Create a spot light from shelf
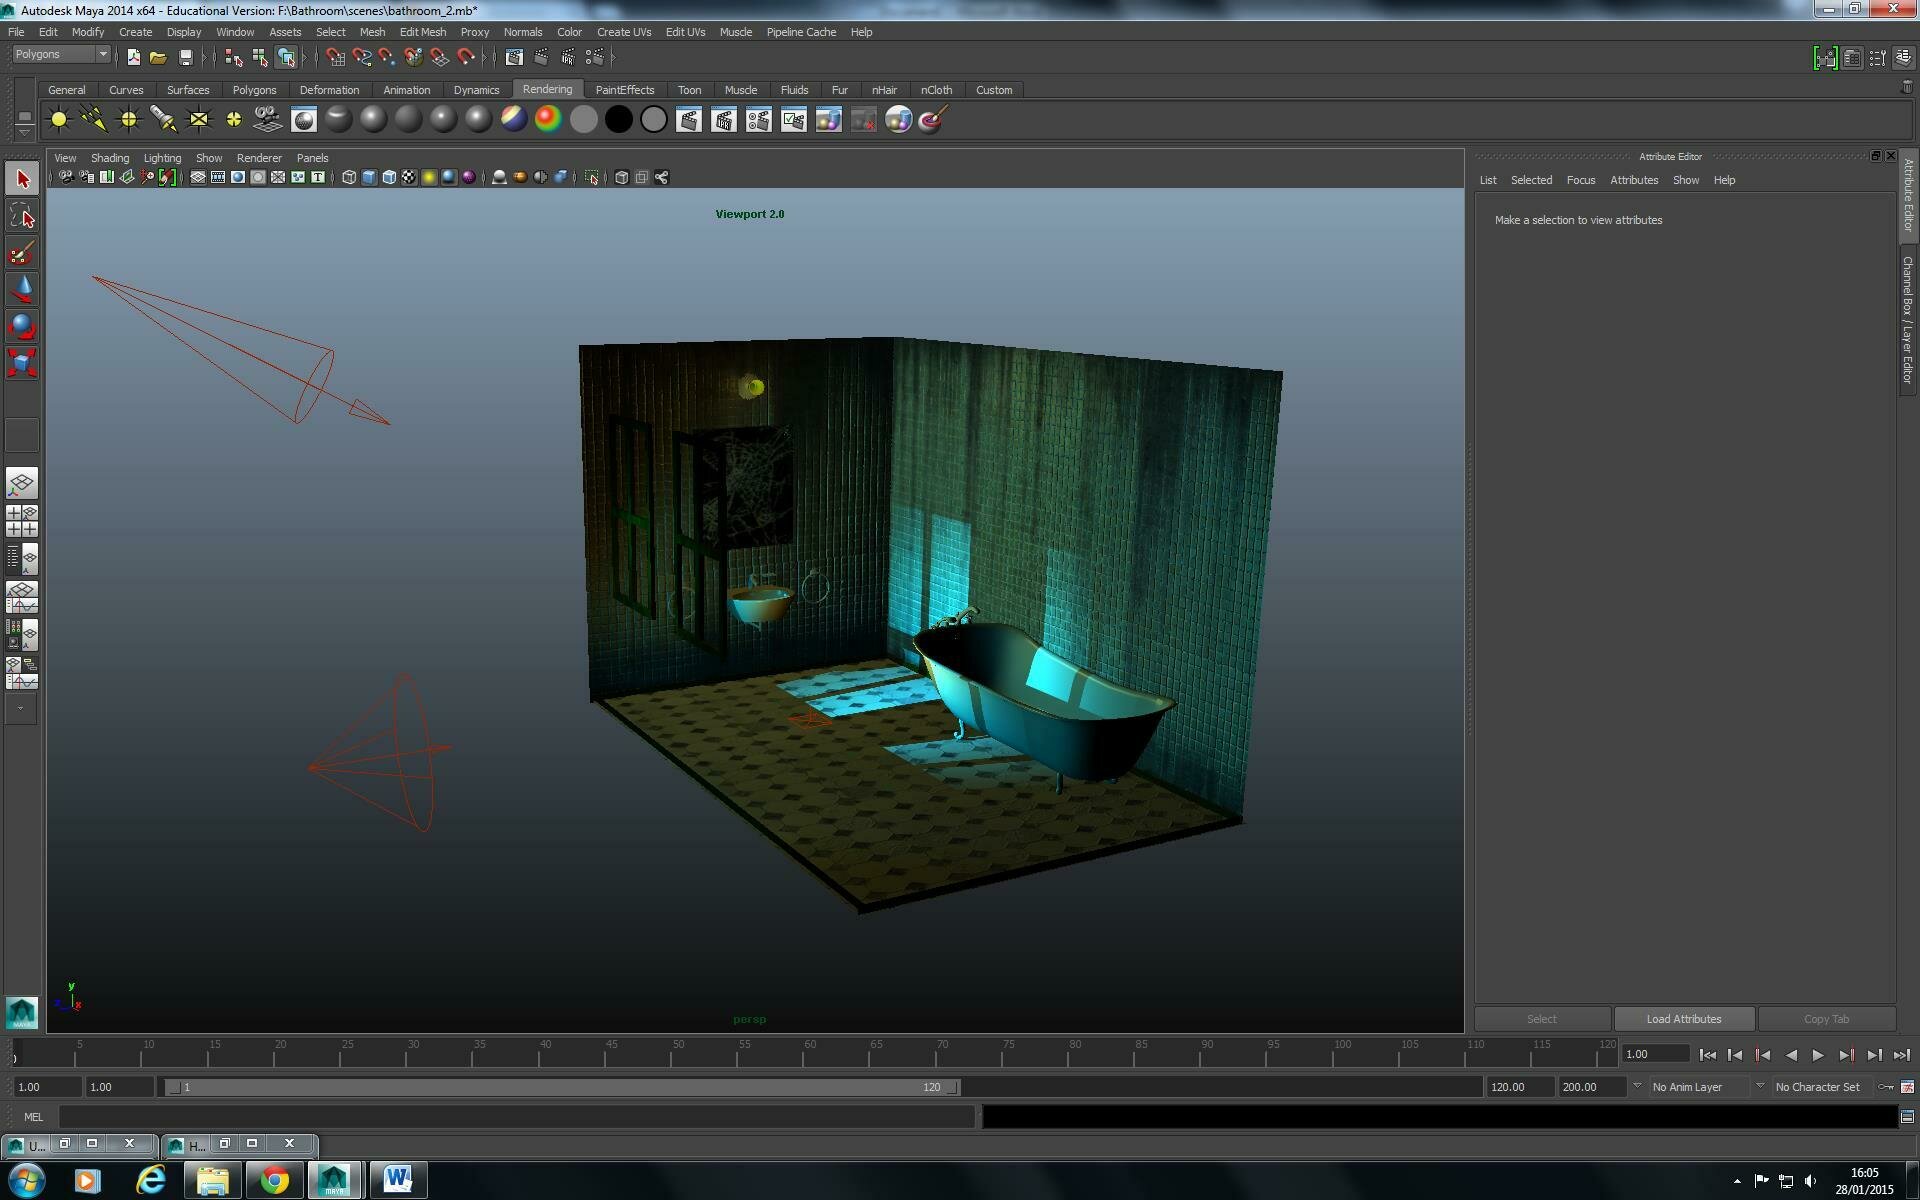This screenshot has width=1920, height=1200. [x=163, y=120]
